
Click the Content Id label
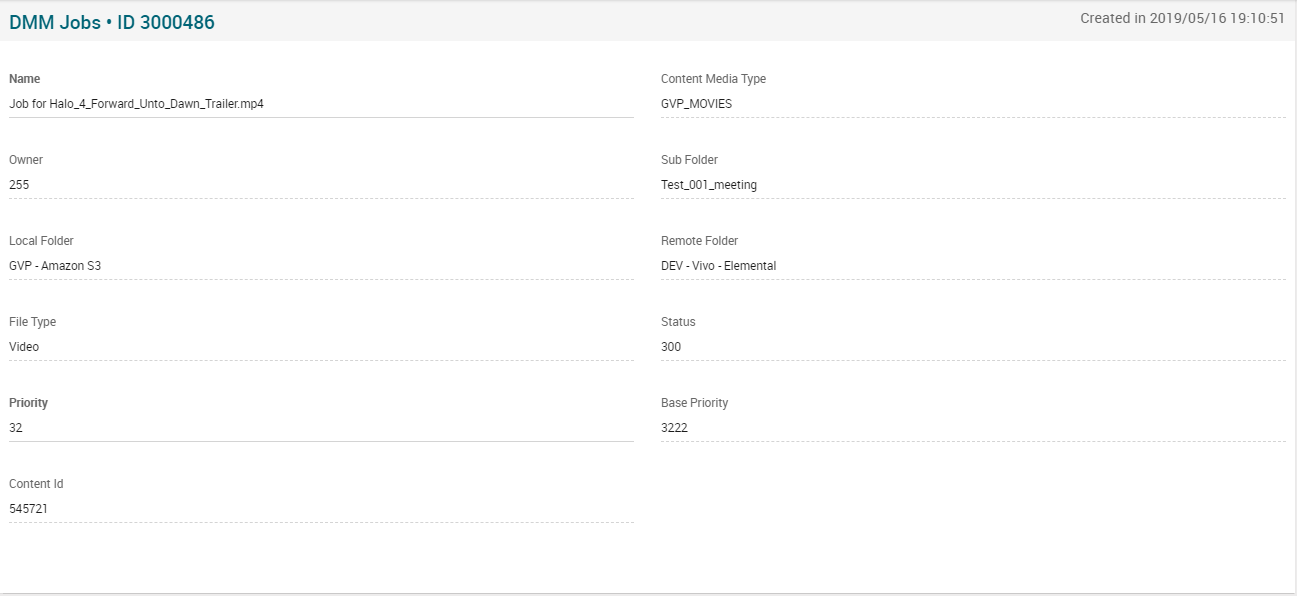[36, 484]
